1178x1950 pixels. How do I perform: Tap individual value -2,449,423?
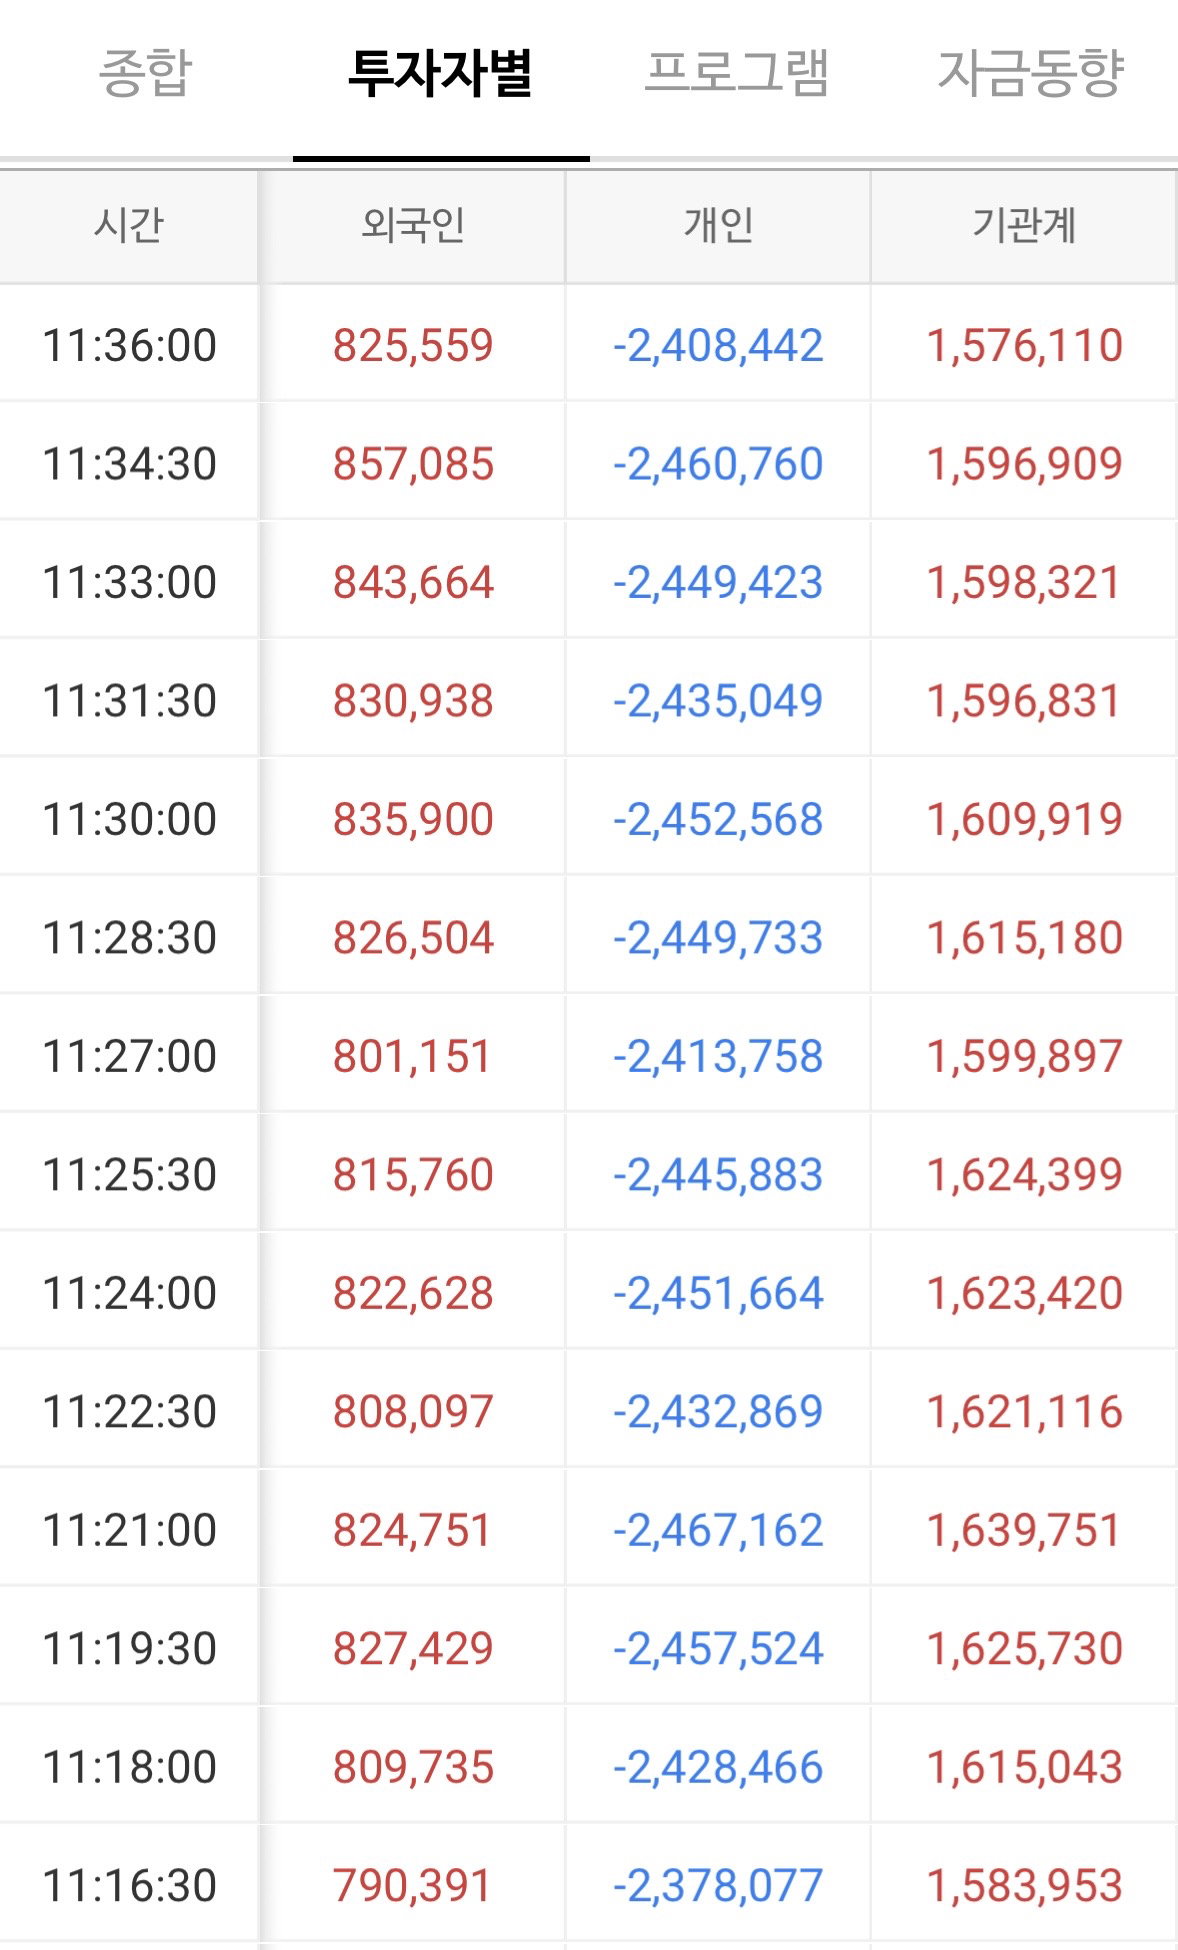718,583
